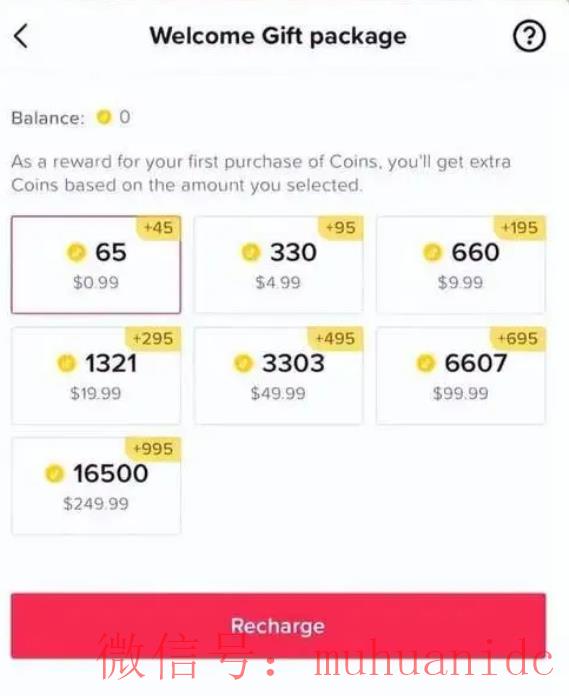Tap the coin icon on the 65 package
The image size is (569, 696).
76,253
